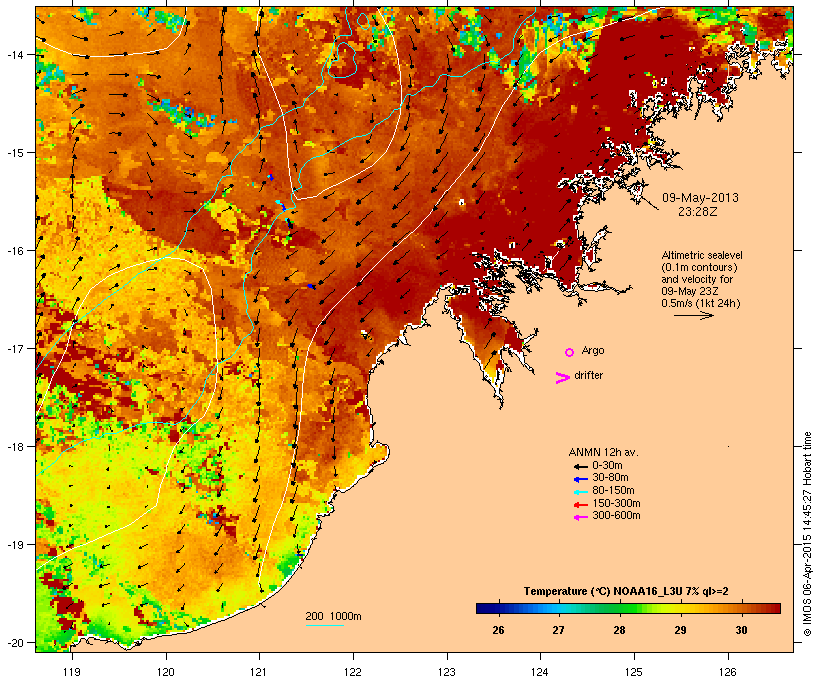Click the longitude axis label 119

coord(72,672)
